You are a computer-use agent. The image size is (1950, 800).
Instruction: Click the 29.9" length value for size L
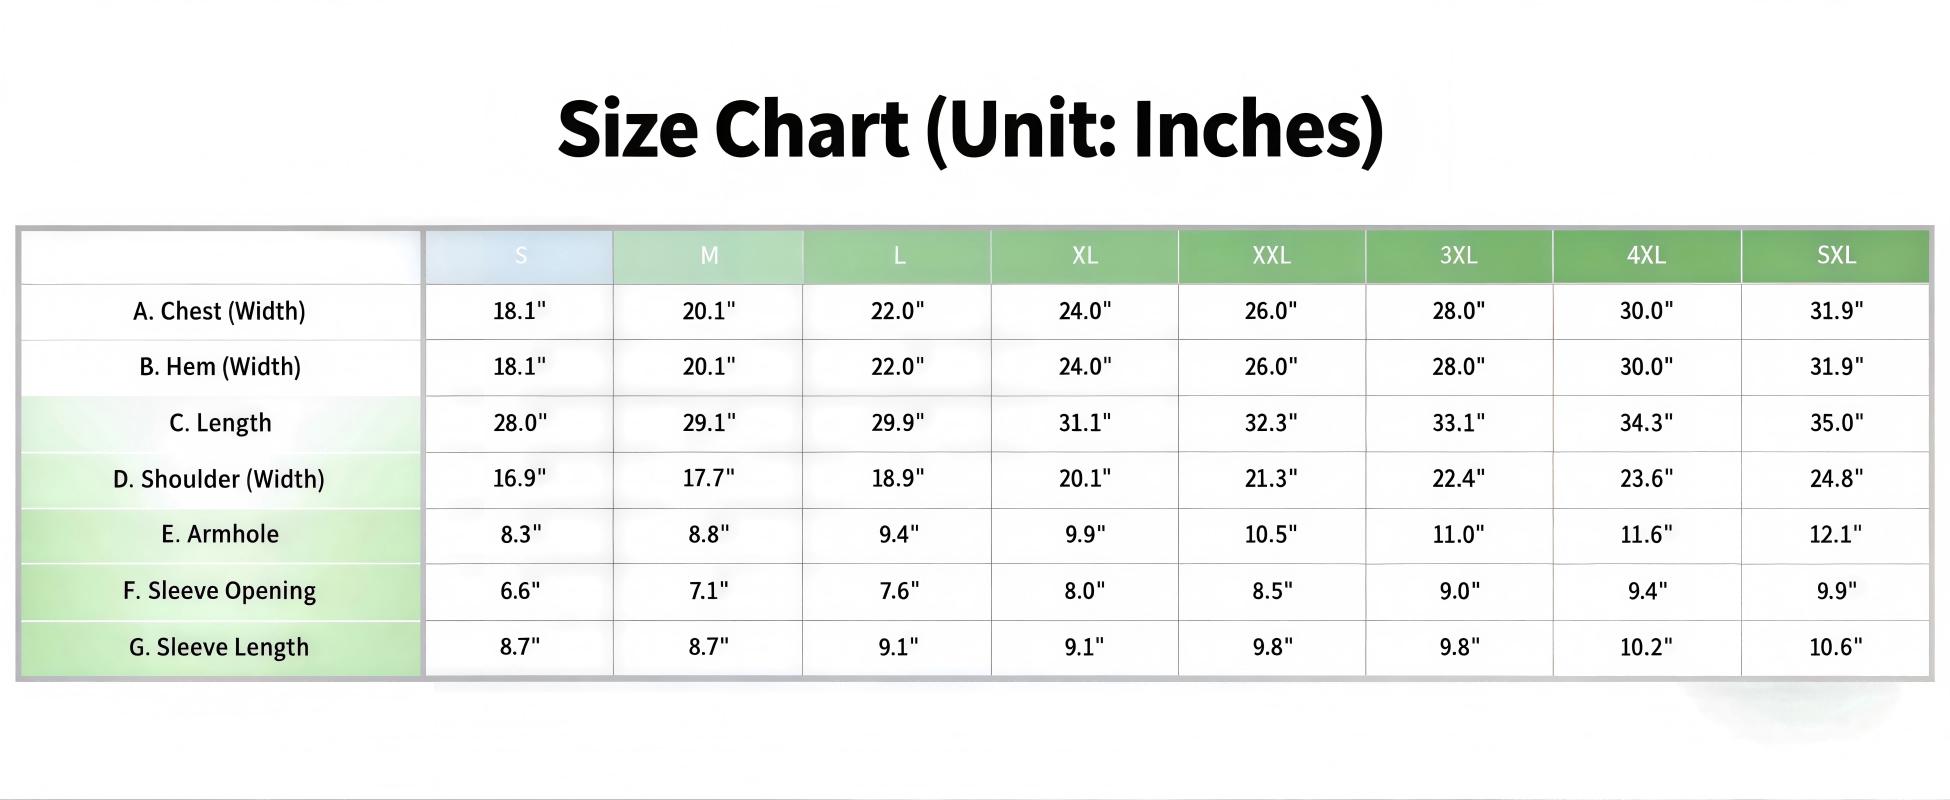point(897,423)
